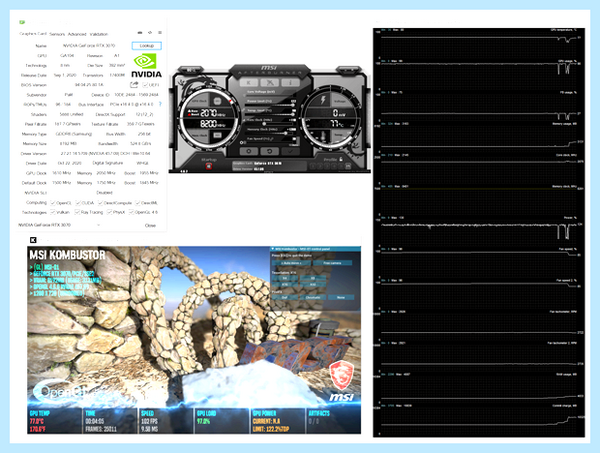Toggle Afterburner's Startup Windows button
The height and width of the screenshot is (453, 600).
click(x=209, y=166)
